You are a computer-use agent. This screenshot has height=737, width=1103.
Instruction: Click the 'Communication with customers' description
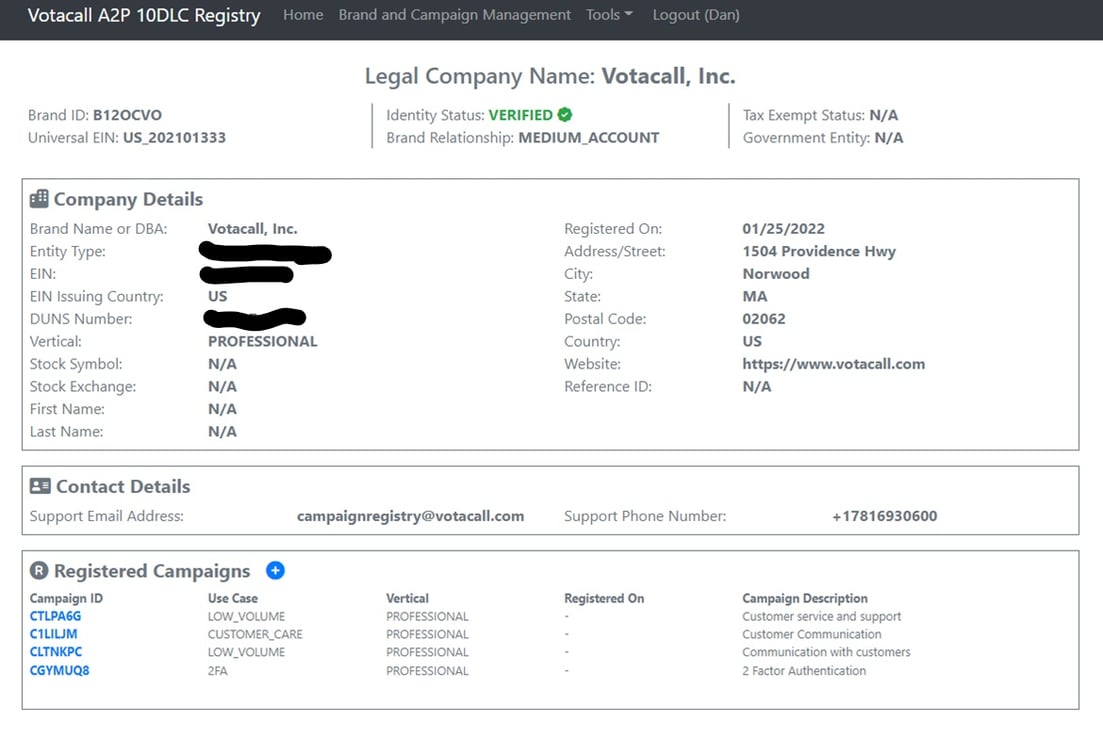tap(827, 653)
